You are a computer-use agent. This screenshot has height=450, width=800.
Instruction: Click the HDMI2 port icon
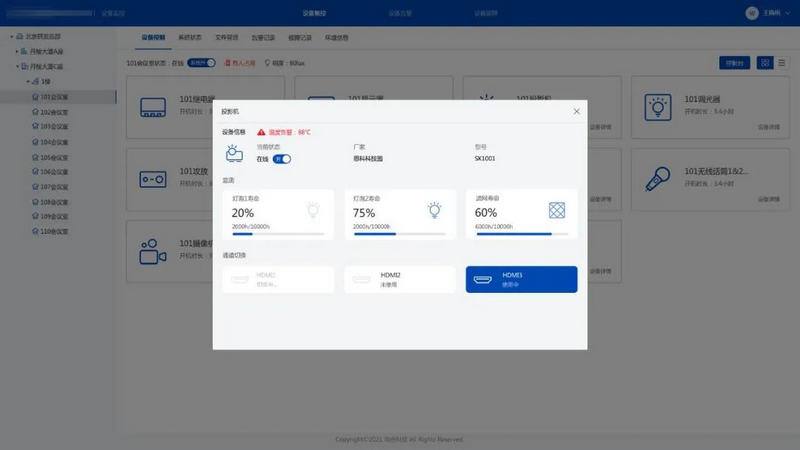(x=361, y=279)
